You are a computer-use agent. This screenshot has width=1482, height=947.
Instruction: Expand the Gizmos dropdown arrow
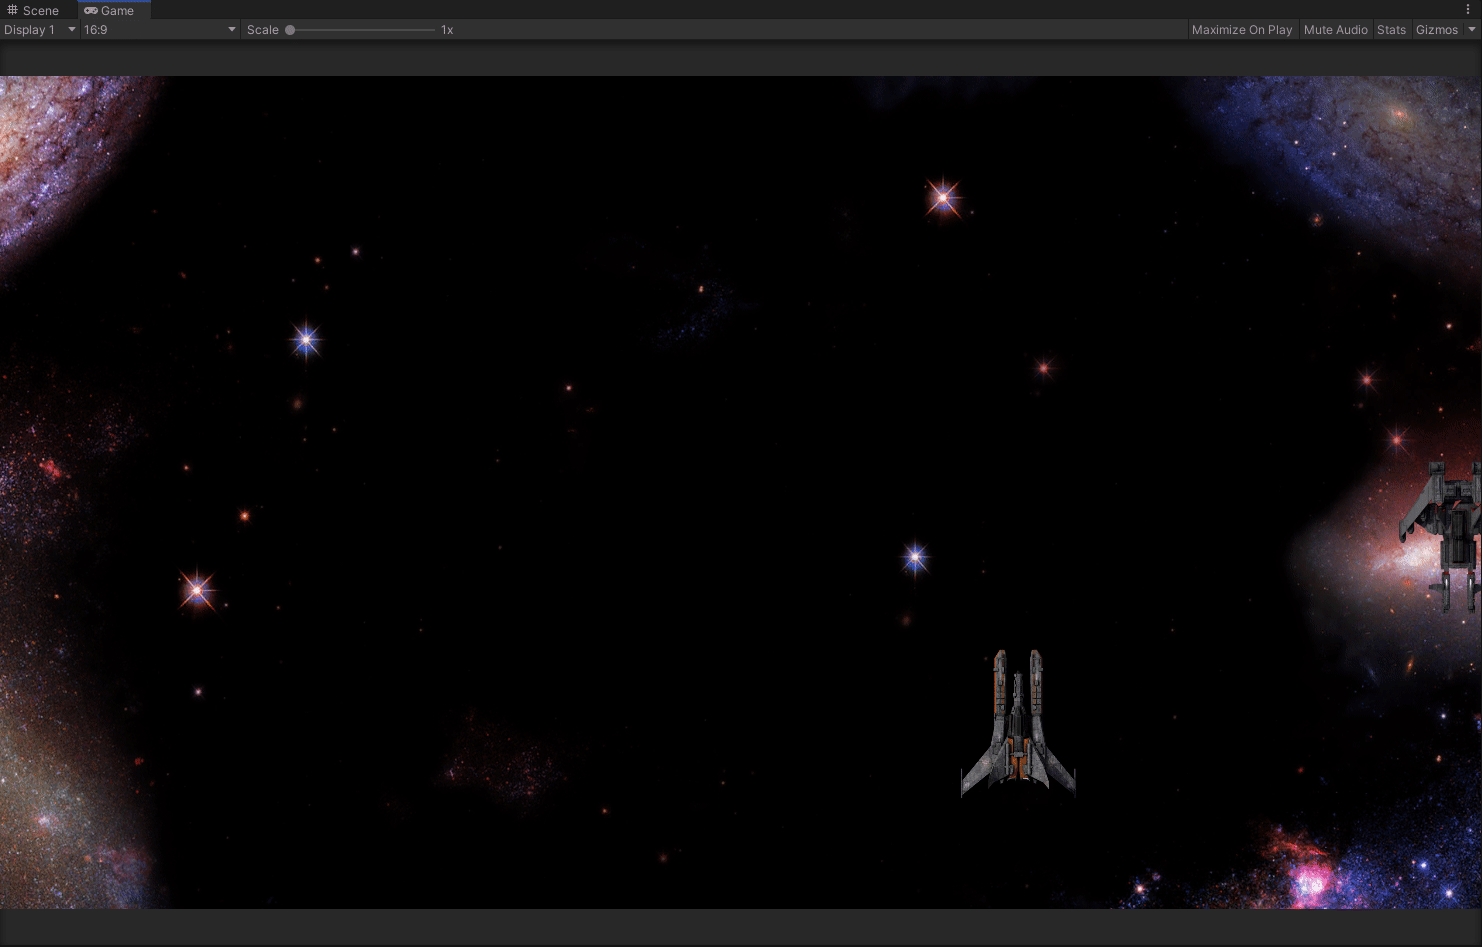coord(1472,30)
